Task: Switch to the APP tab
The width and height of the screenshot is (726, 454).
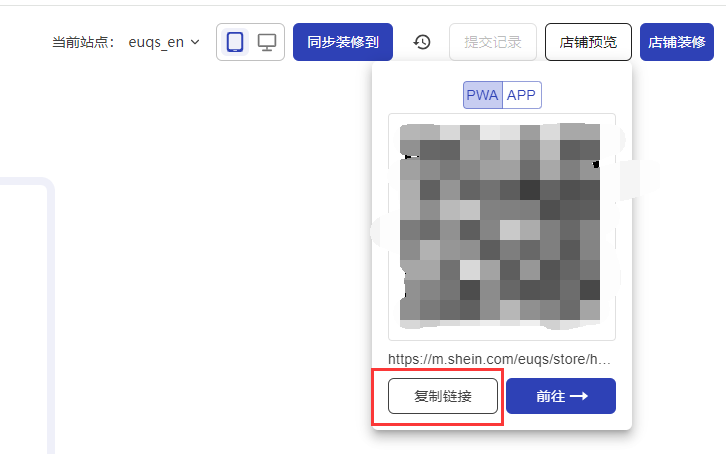Action: pyautogui.click(x=521, y=95)
